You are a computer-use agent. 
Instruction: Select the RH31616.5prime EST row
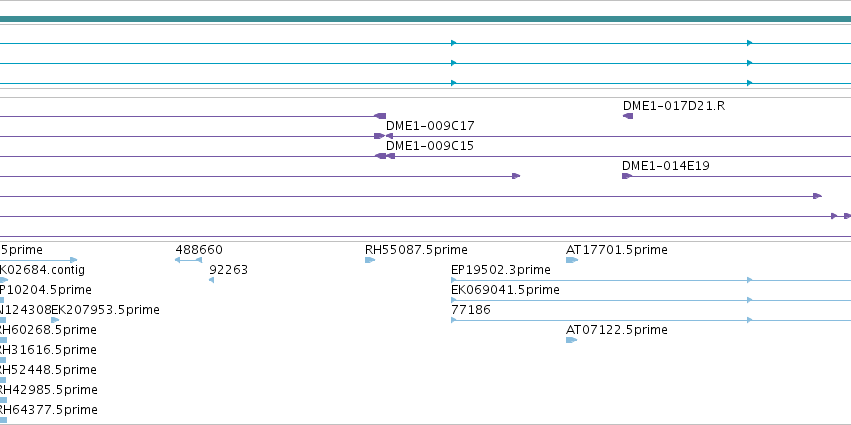tap(48, 350)
